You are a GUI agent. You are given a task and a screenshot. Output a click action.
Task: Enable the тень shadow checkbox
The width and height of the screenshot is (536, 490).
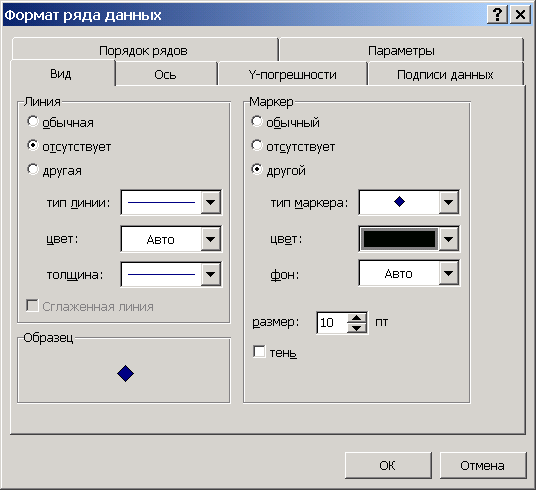coord(259,352)
